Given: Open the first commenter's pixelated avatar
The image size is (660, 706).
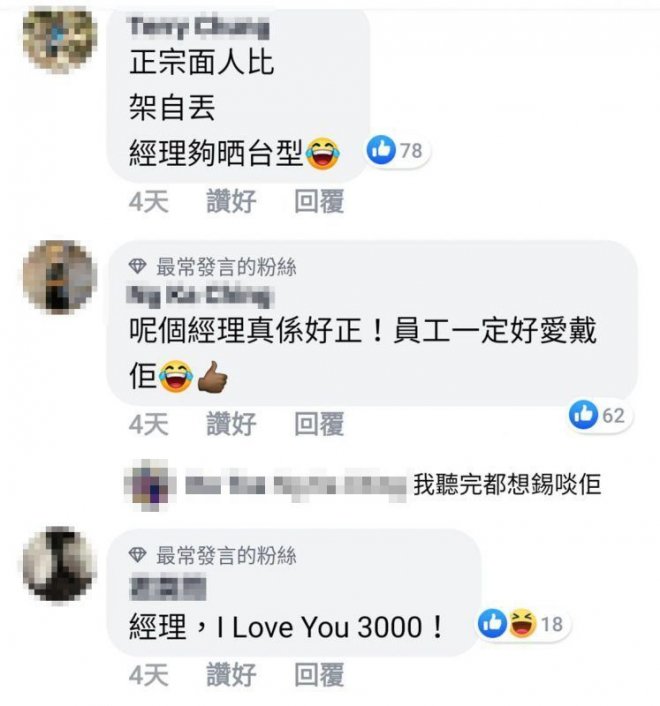Looking at the screenshot, I should tap(60, 40).
